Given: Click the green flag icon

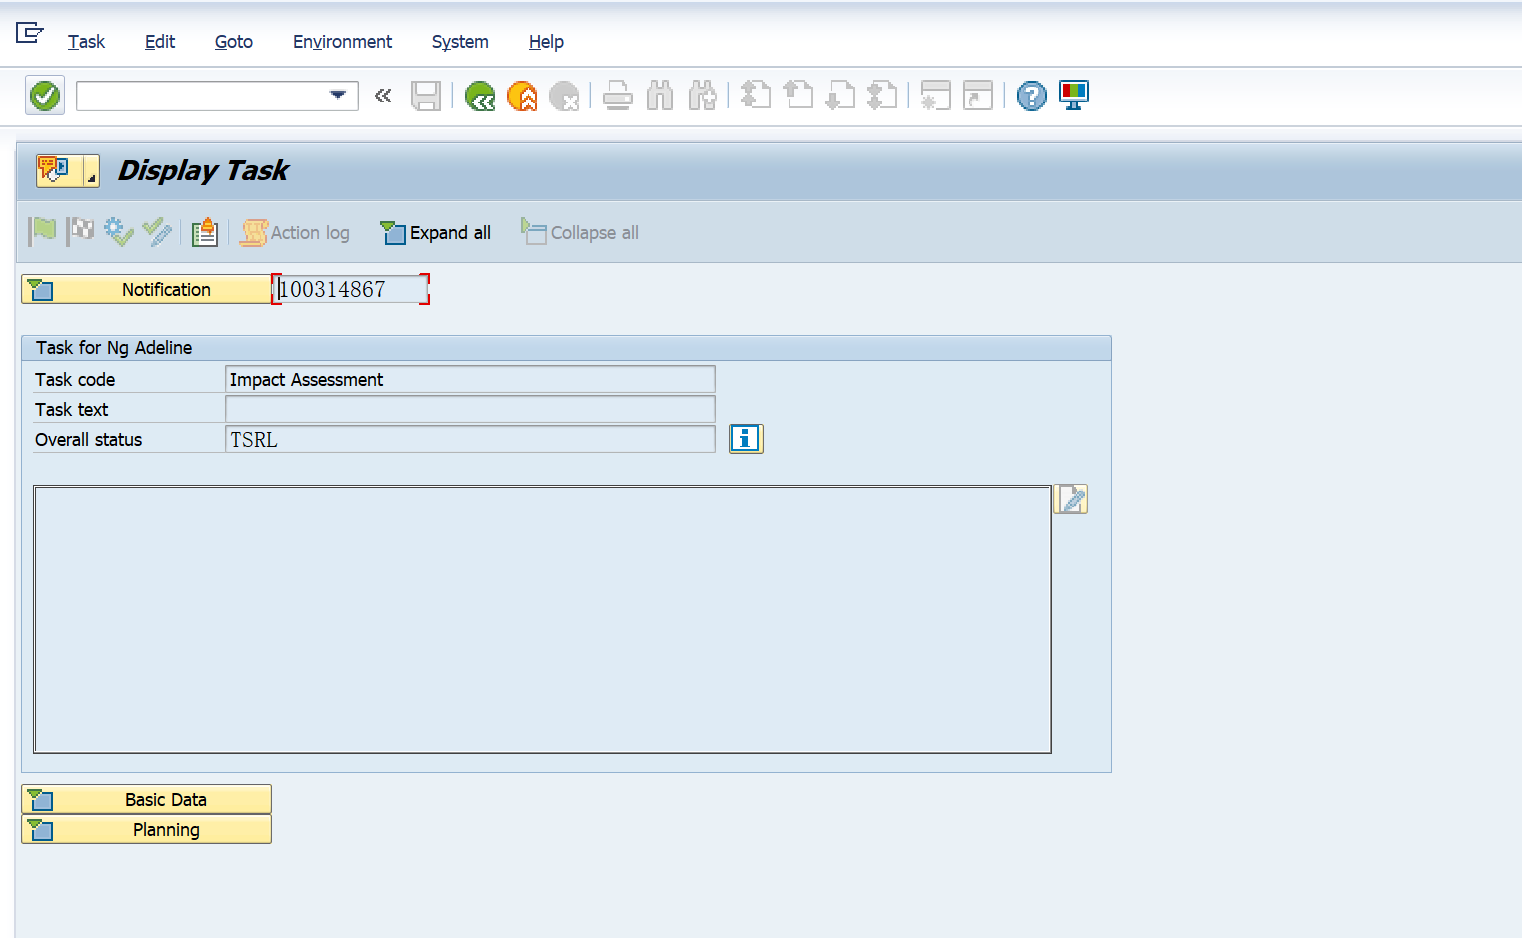Looking at the screenshot, I should click(43, 232).
